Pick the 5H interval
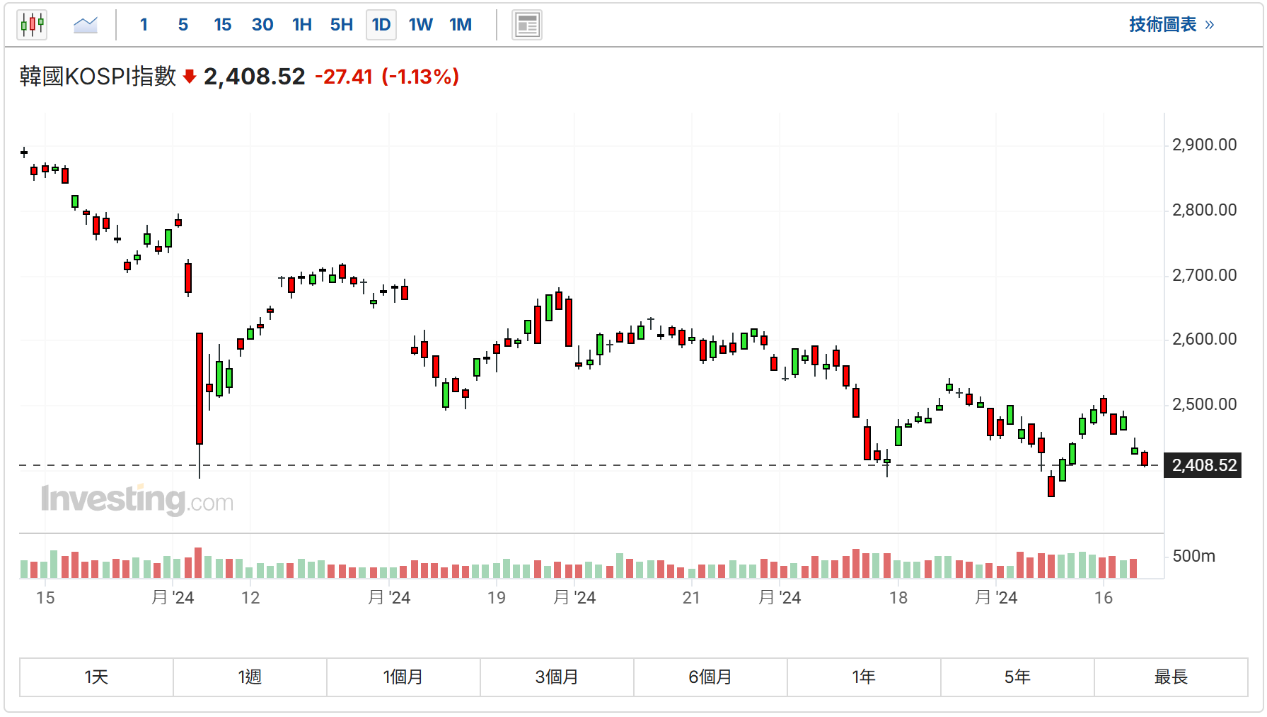The image size is (1267, 717). pos(341,24)
